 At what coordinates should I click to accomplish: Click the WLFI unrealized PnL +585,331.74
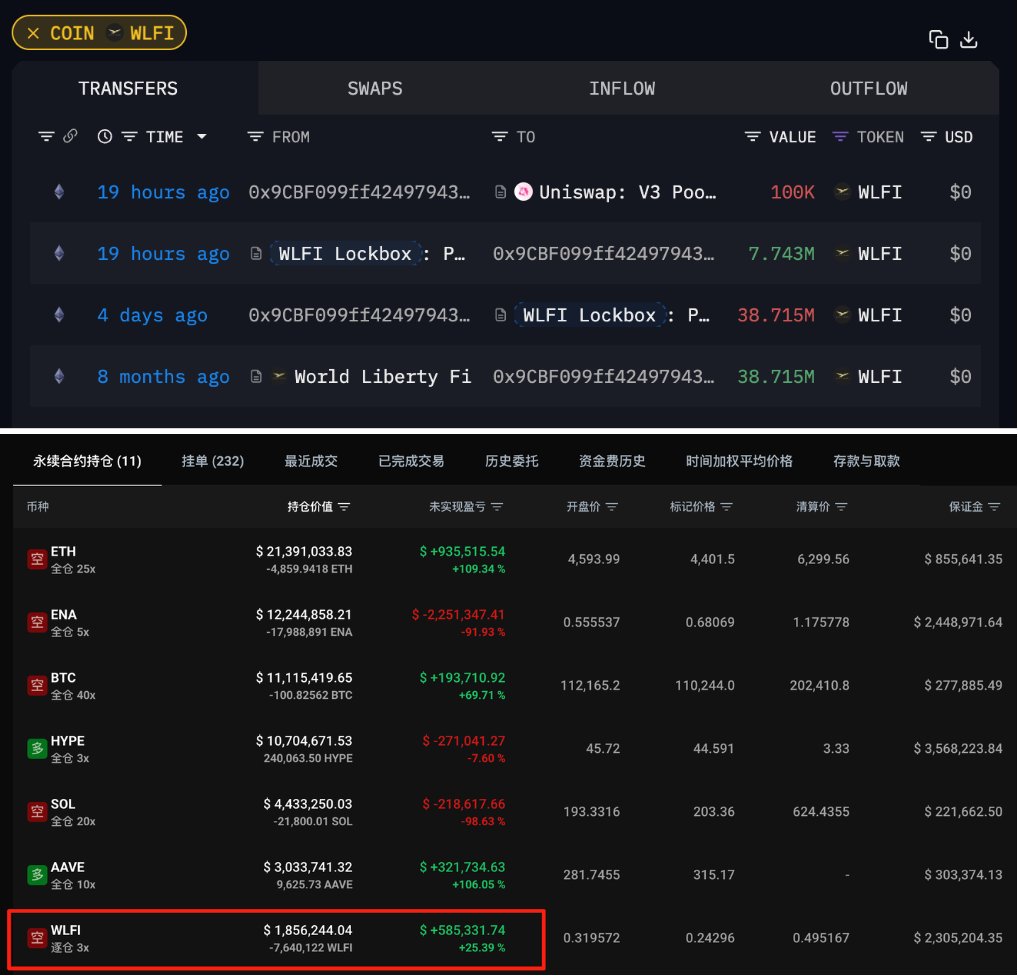point(462,930)
